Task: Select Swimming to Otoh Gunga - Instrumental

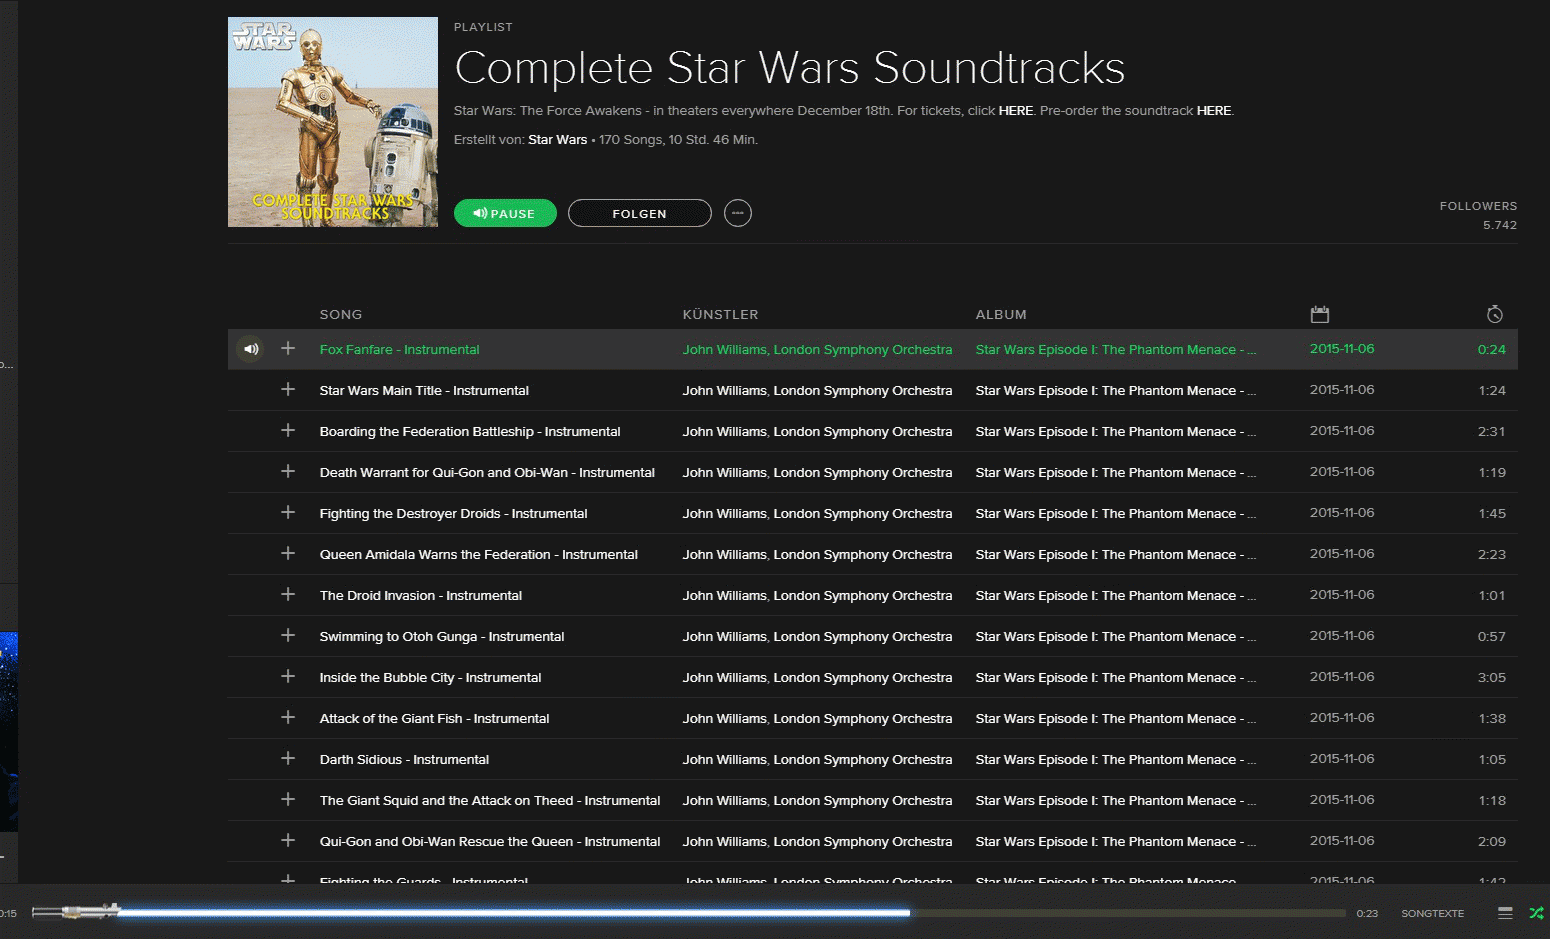Action: coord(441,637)
